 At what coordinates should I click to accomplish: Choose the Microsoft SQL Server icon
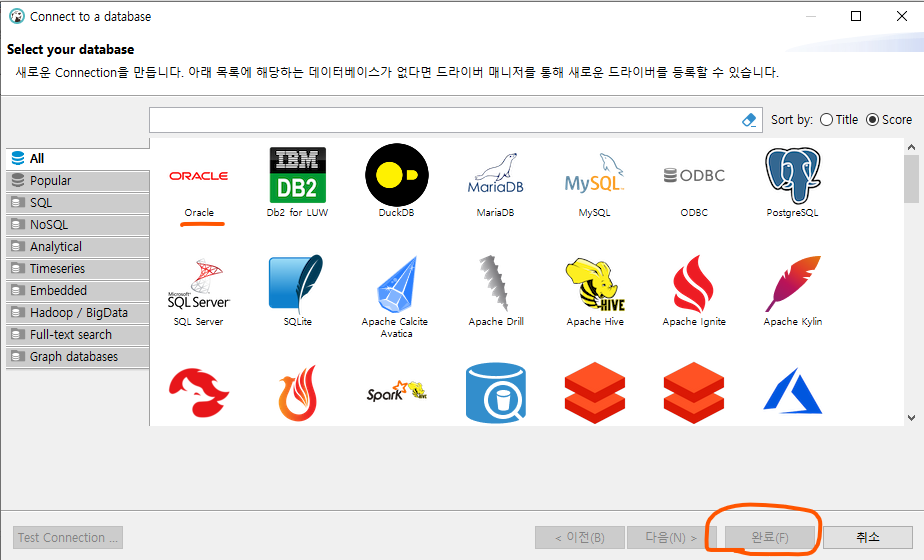click(x=199, y=284)
